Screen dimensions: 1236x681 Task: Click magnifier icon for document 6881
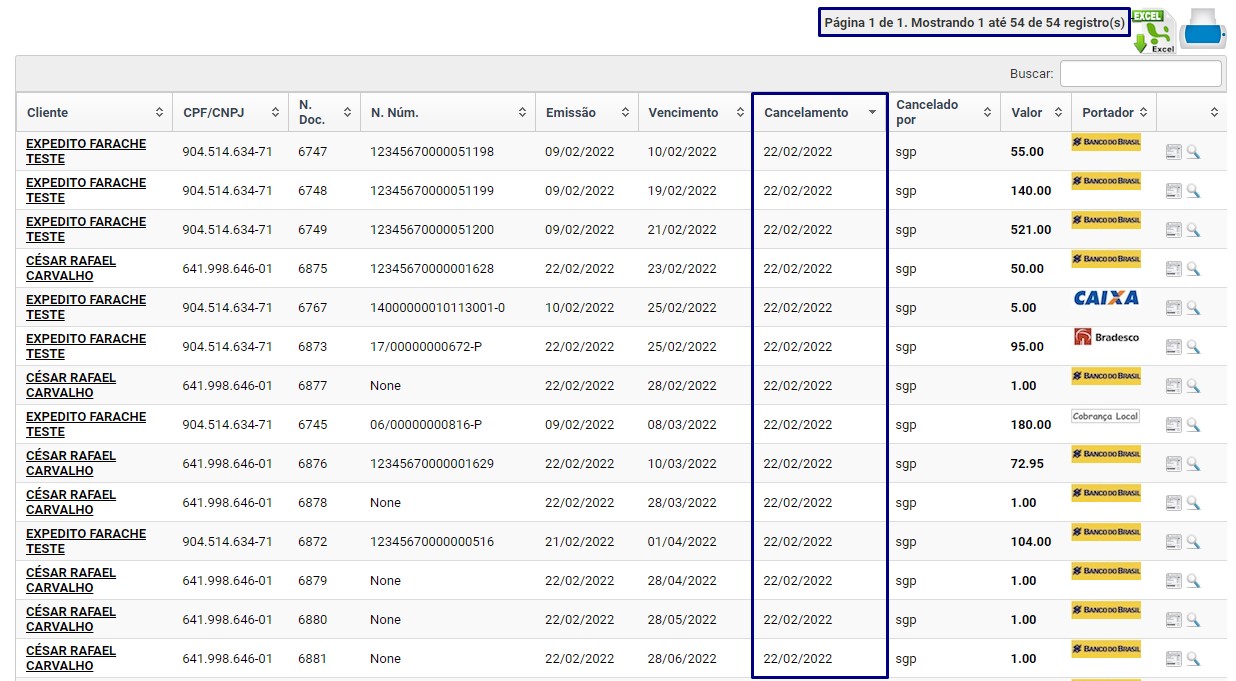click(x=1192, y=659)
